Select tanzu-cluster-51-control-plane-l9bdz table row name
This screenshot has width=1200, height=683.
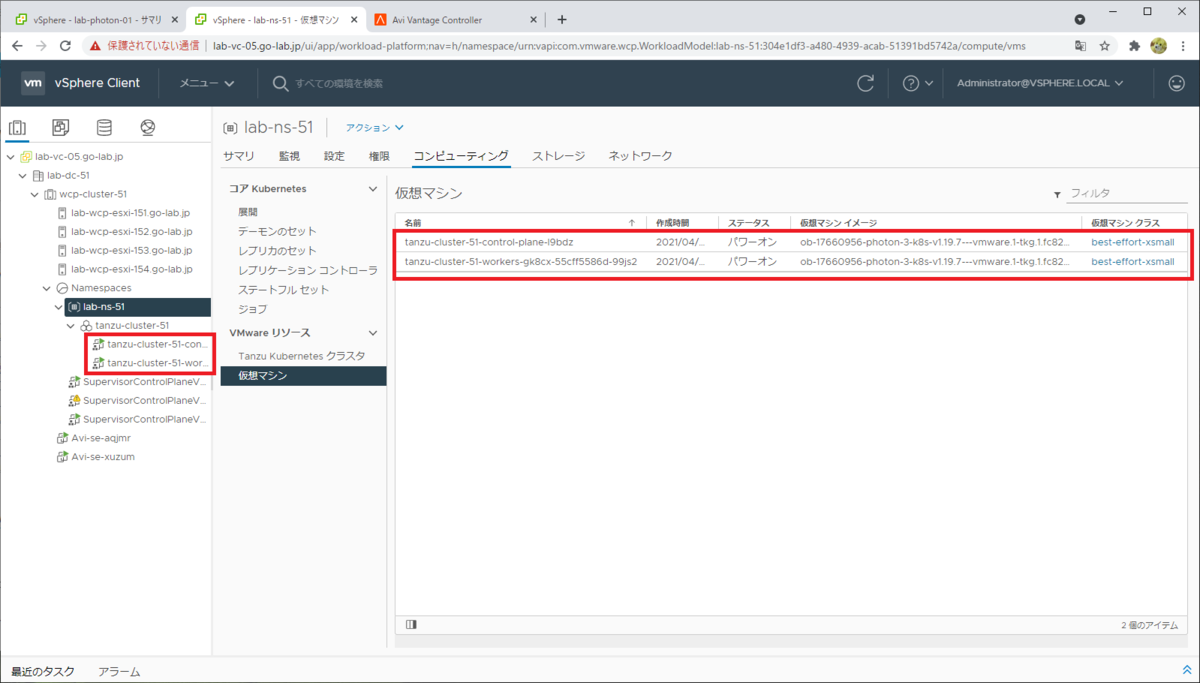coord(489,242)
